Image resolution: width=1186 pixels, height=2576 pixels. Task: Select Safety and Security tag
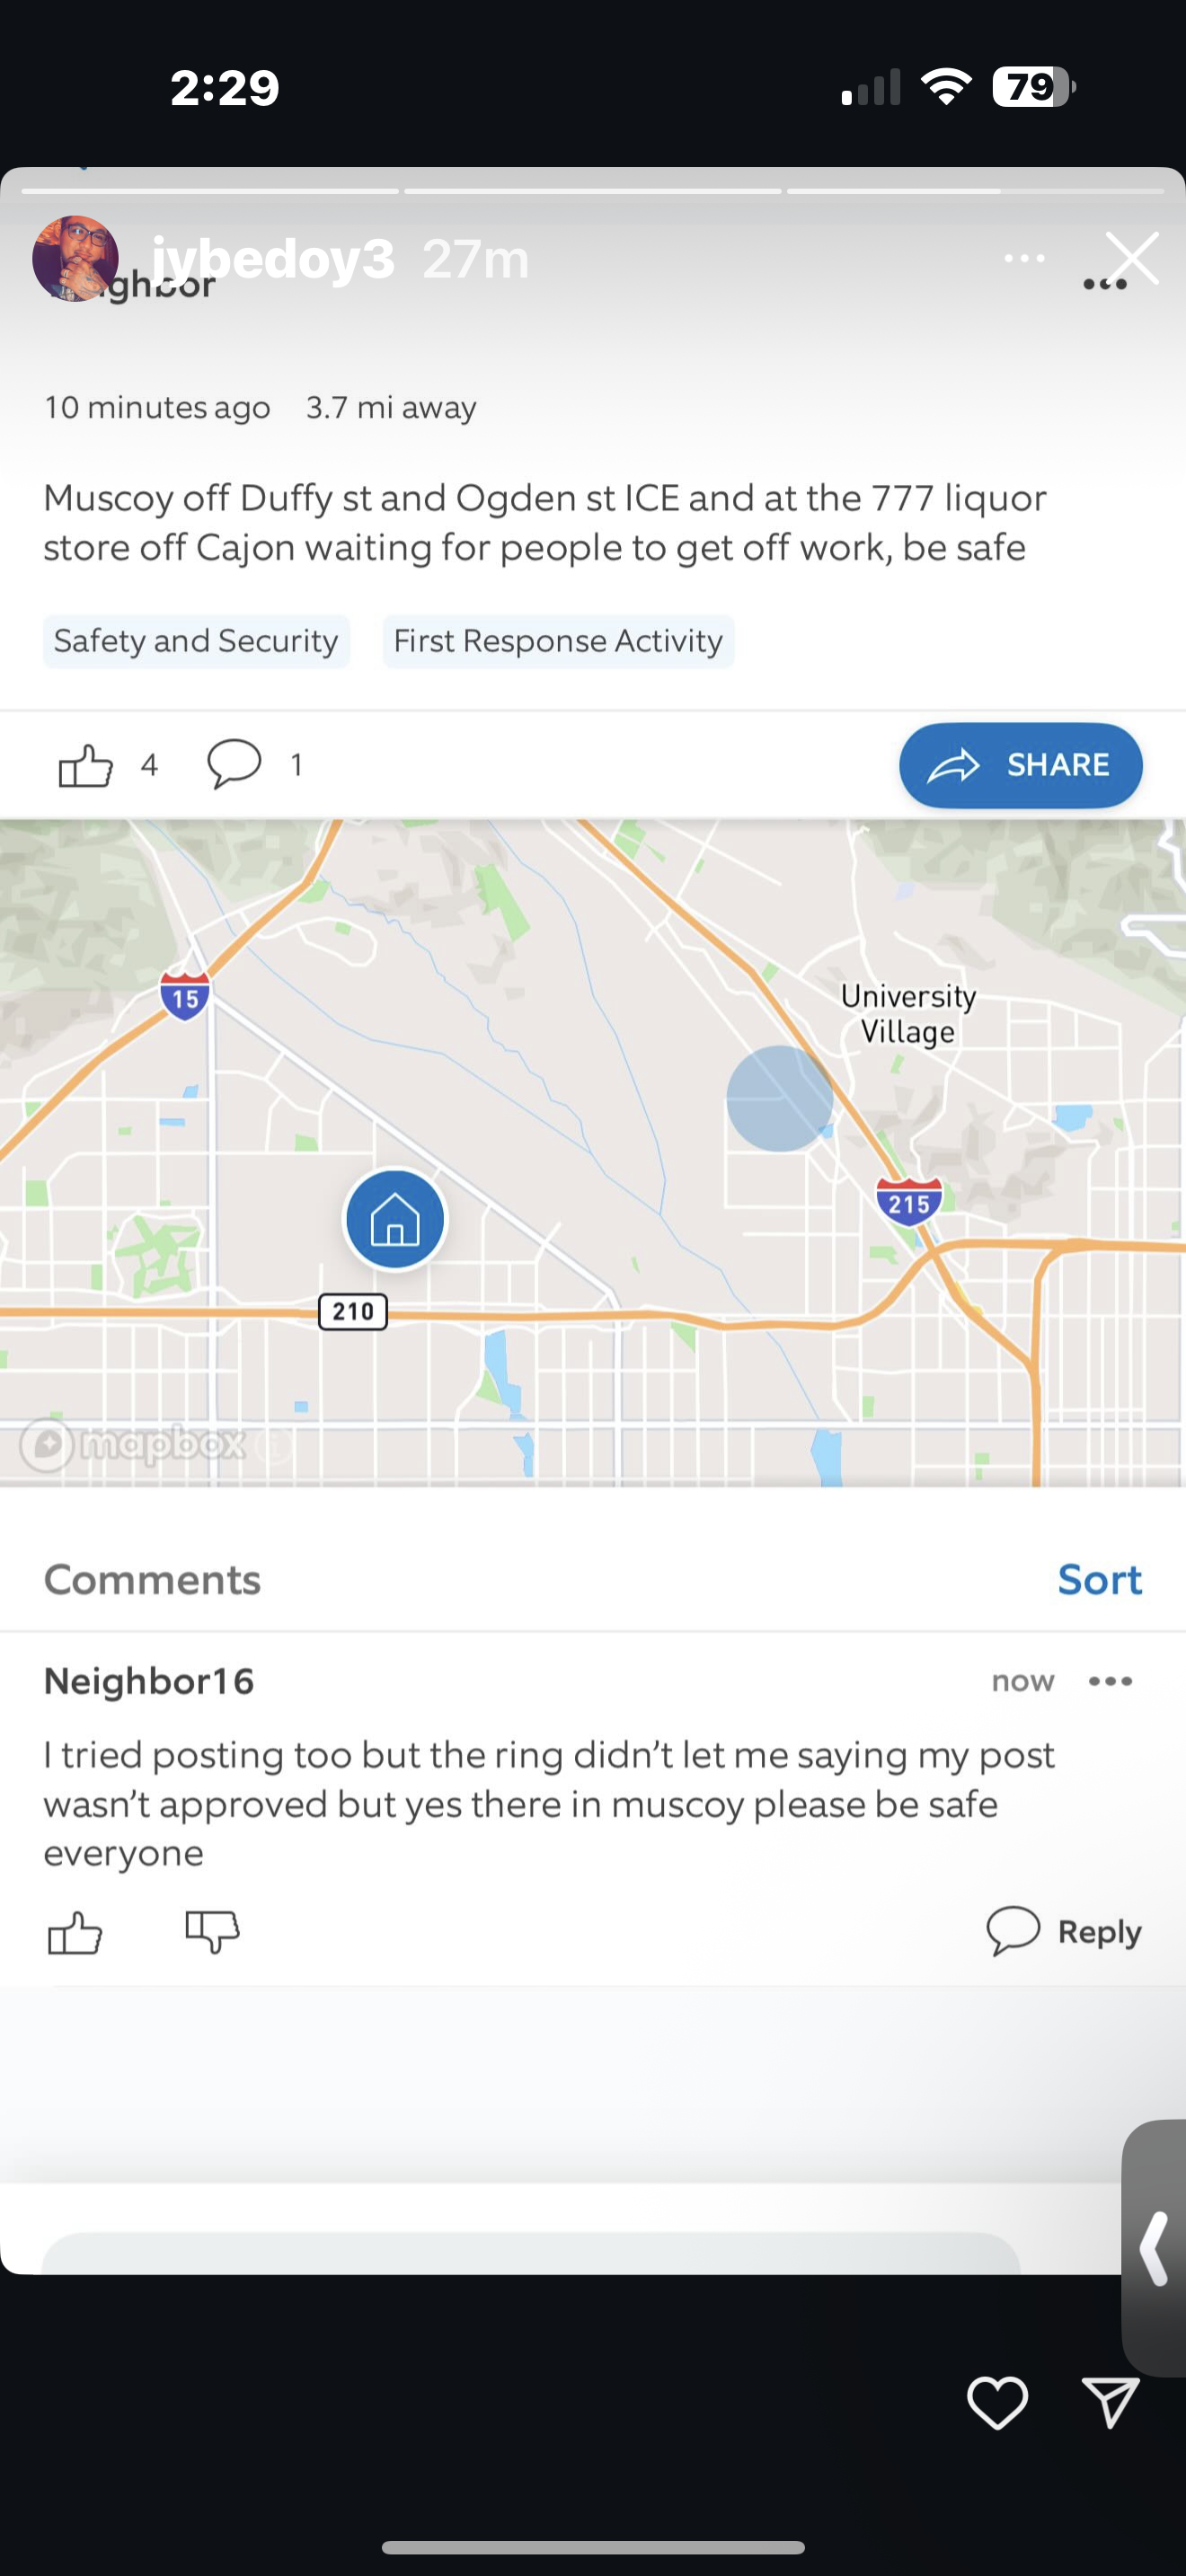pyautogui.click(x=196, y=641)
